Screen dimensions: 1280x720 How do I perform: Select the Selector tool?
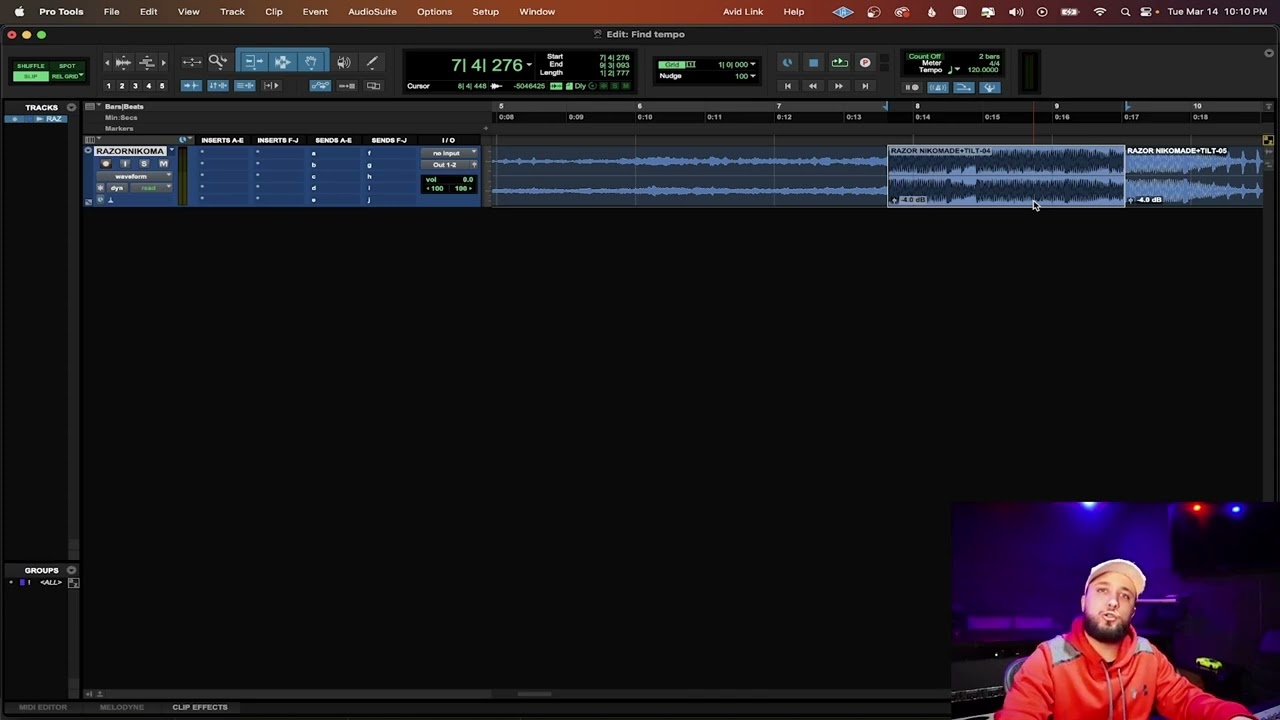(x=282, y=62)
